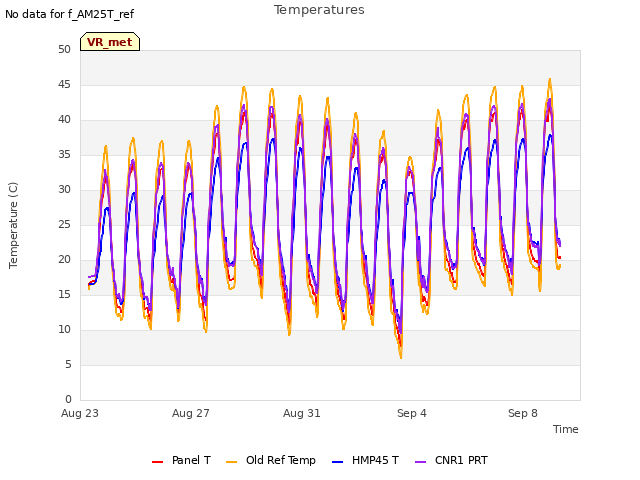Click the Sep 8 x-axis tick label
The width and height of the screenshot is (640, 480).
coord(523,413)
